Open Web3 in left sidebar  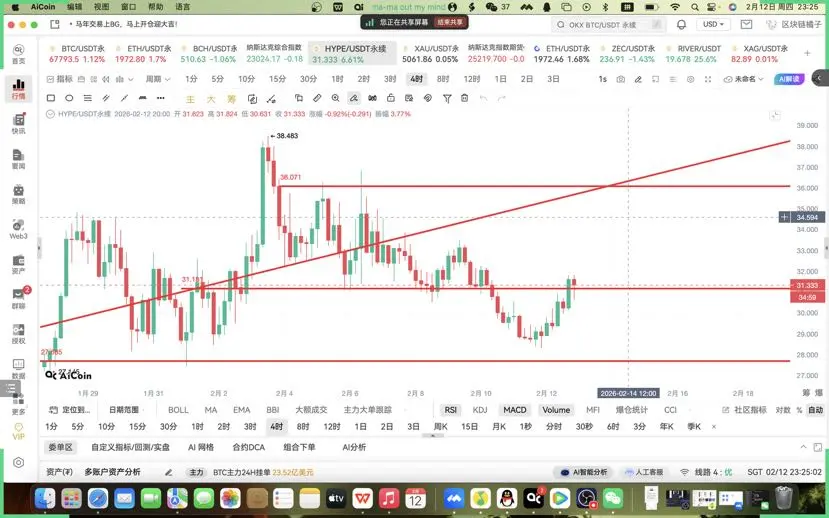click(x=19, y=229)
